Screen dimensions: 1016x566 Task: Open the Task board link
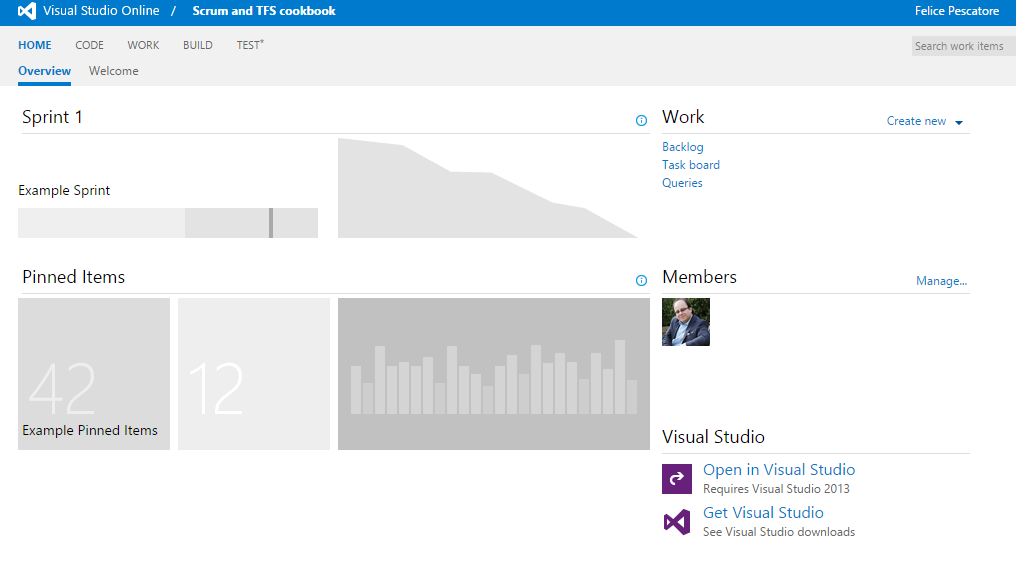point(691,165)
